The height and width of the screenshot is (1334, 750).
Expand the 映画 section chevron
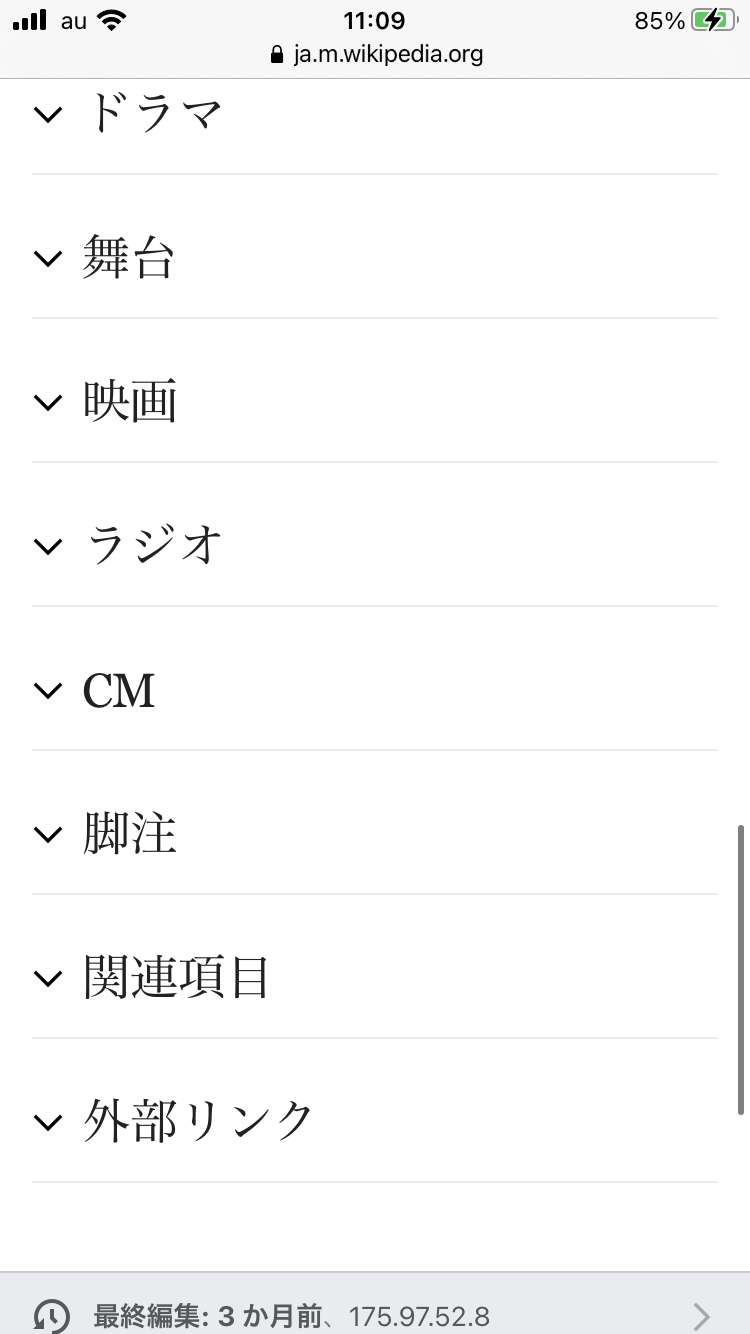coord(48,403)
